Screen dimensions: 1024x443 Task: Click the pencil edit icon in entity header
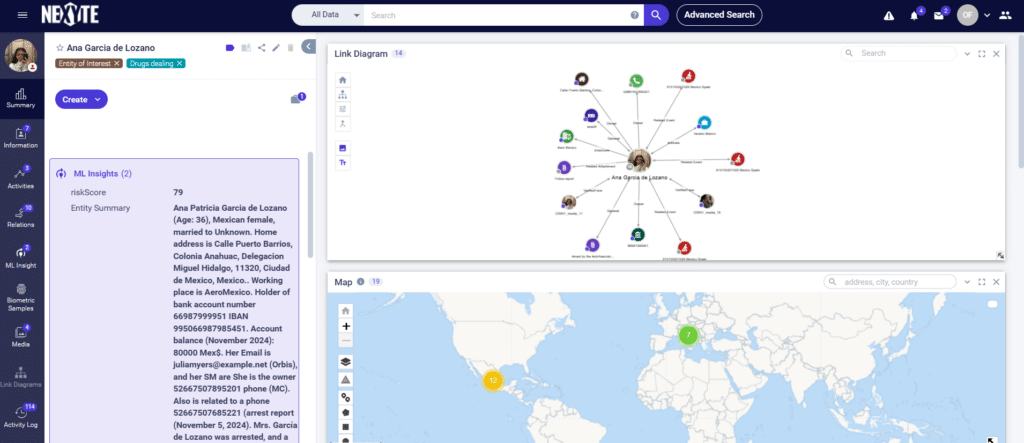click(x=276, y=48)
